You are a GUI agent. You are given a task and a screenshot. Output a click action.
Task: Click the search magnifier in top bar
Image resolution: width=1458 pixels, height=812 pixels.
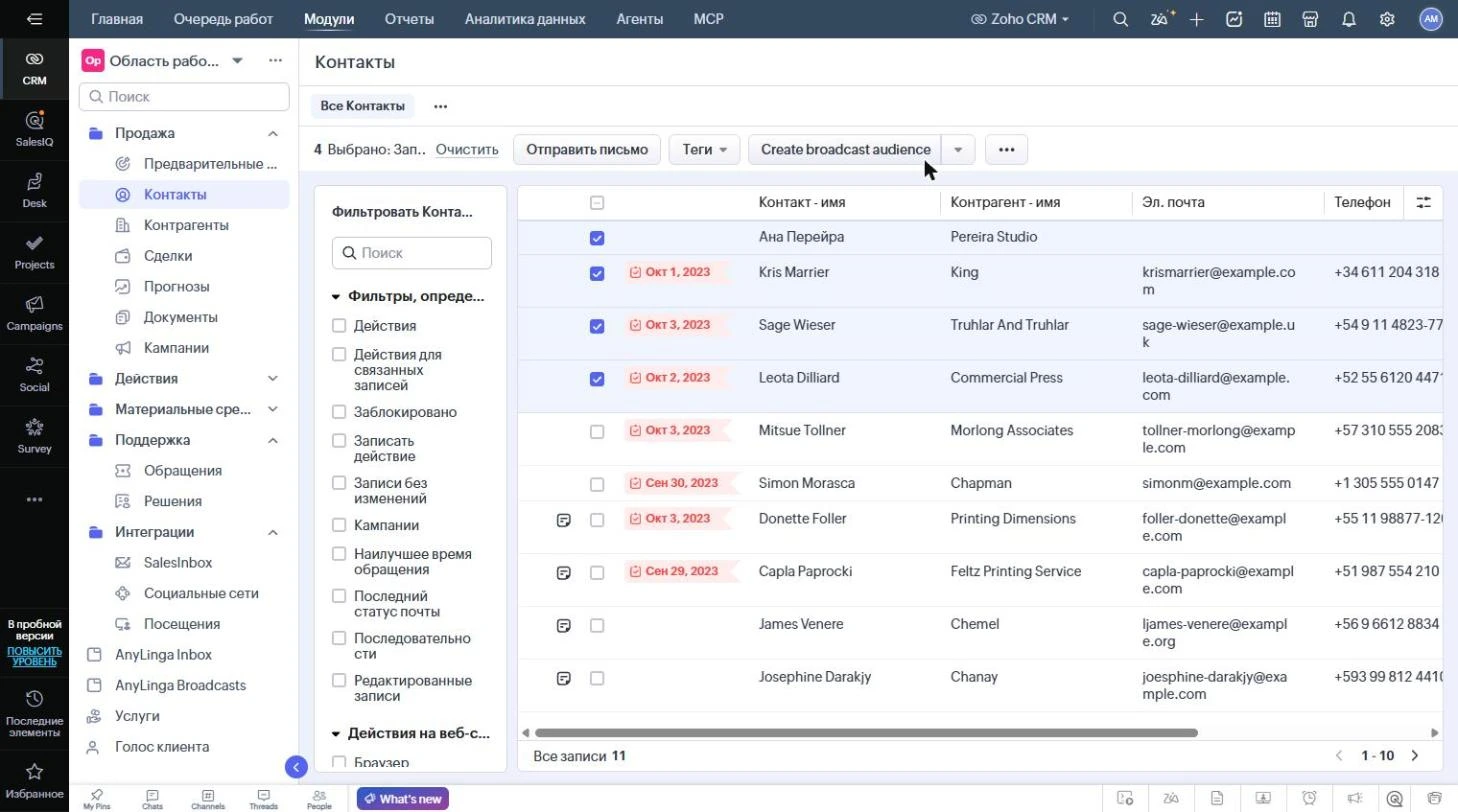tap(1121, 19)
